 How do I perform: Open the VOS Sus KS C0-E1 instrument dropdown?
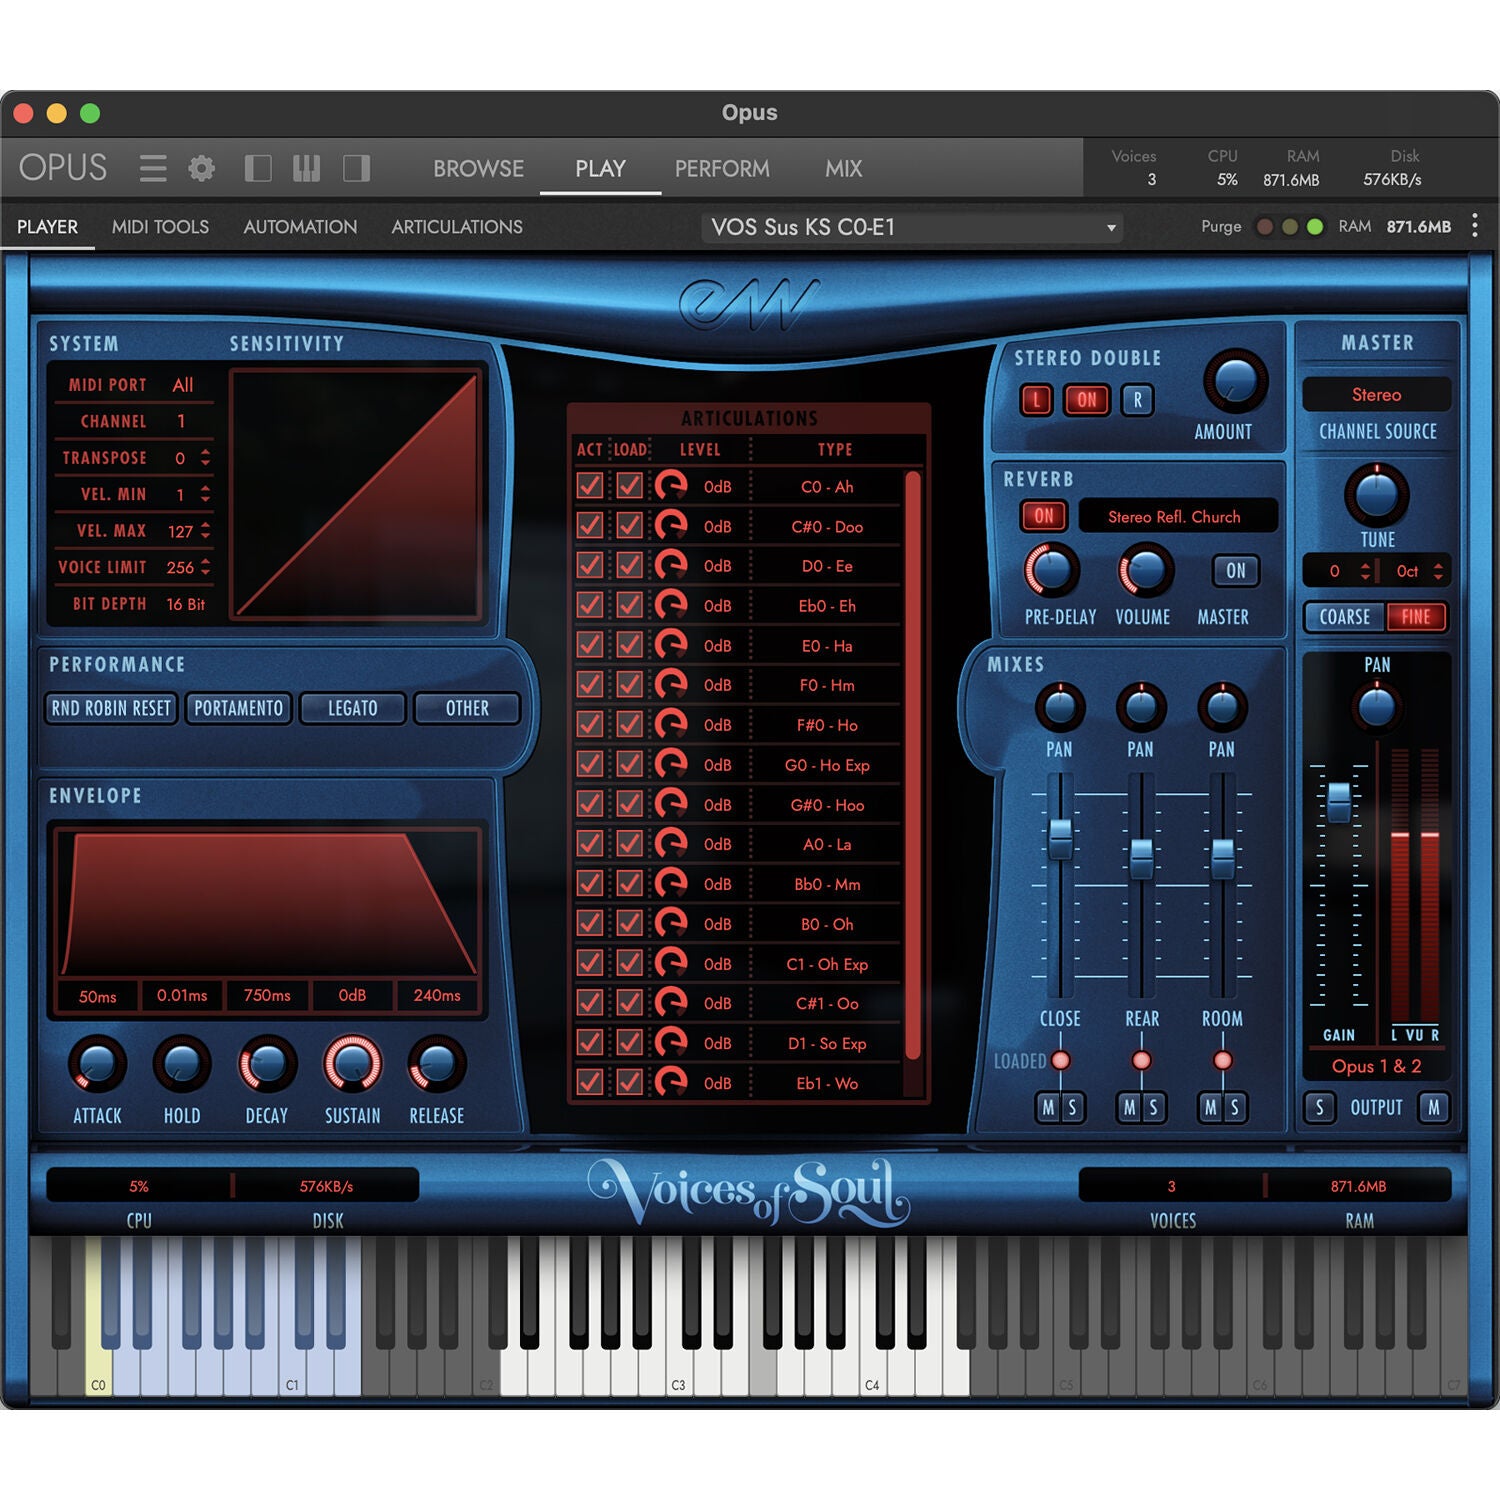click(911, 227)
